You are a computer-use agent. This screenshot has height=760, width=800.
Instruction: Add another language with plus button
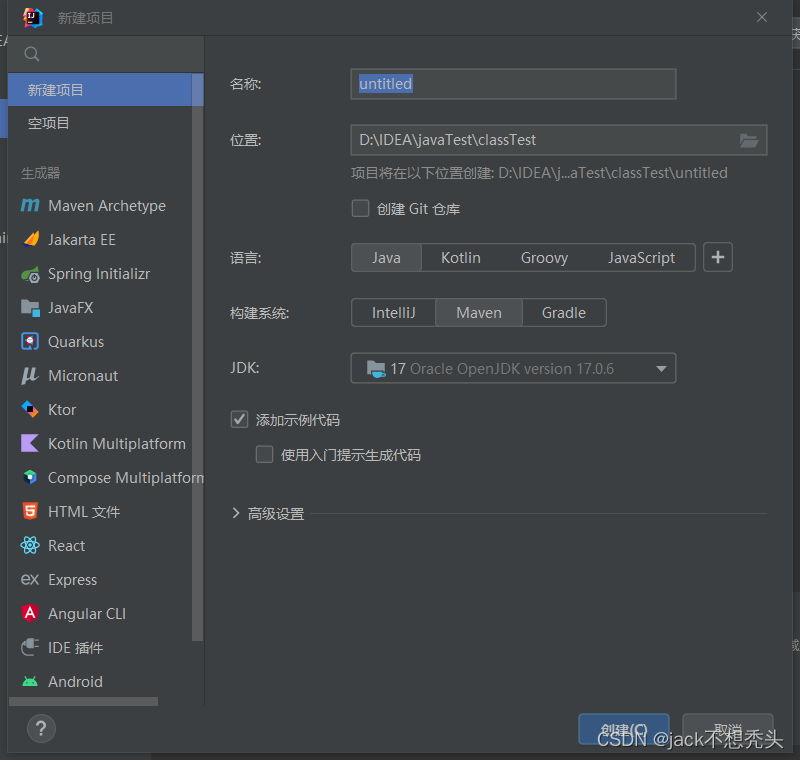pyautogui.click(x=718, y=257)
